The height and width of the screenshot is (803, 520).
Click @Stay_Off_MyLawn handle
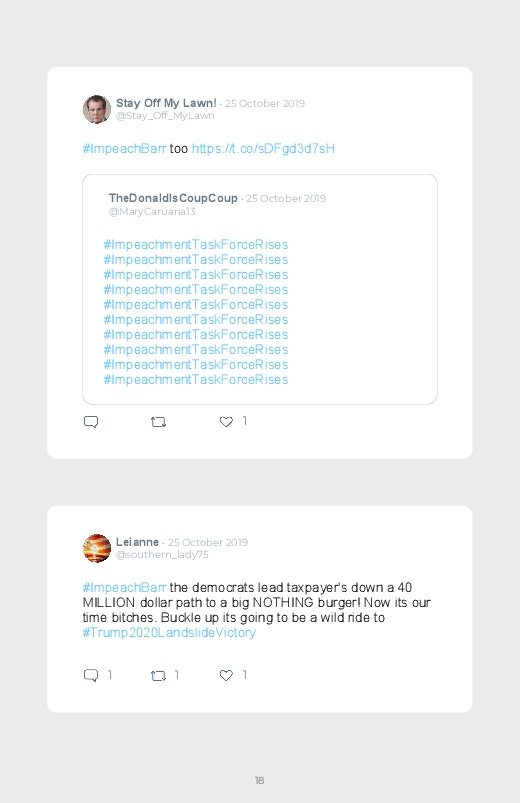click(x=165, y=116)
